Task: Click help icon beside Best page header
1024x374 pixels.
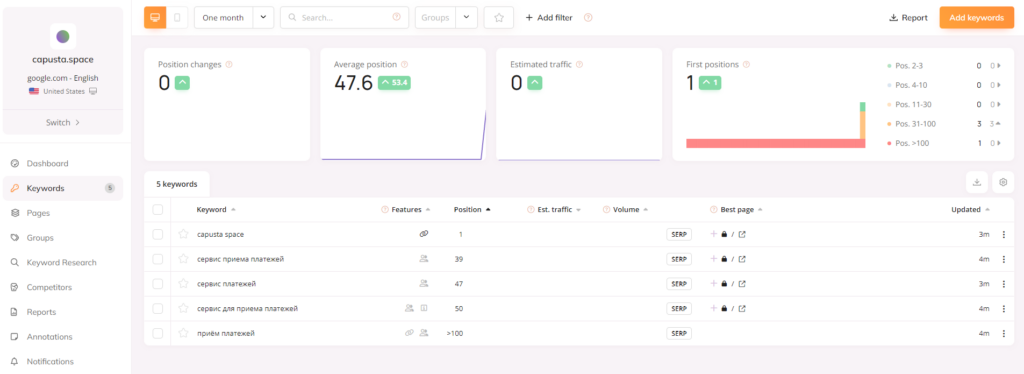Action: (714, 210)
